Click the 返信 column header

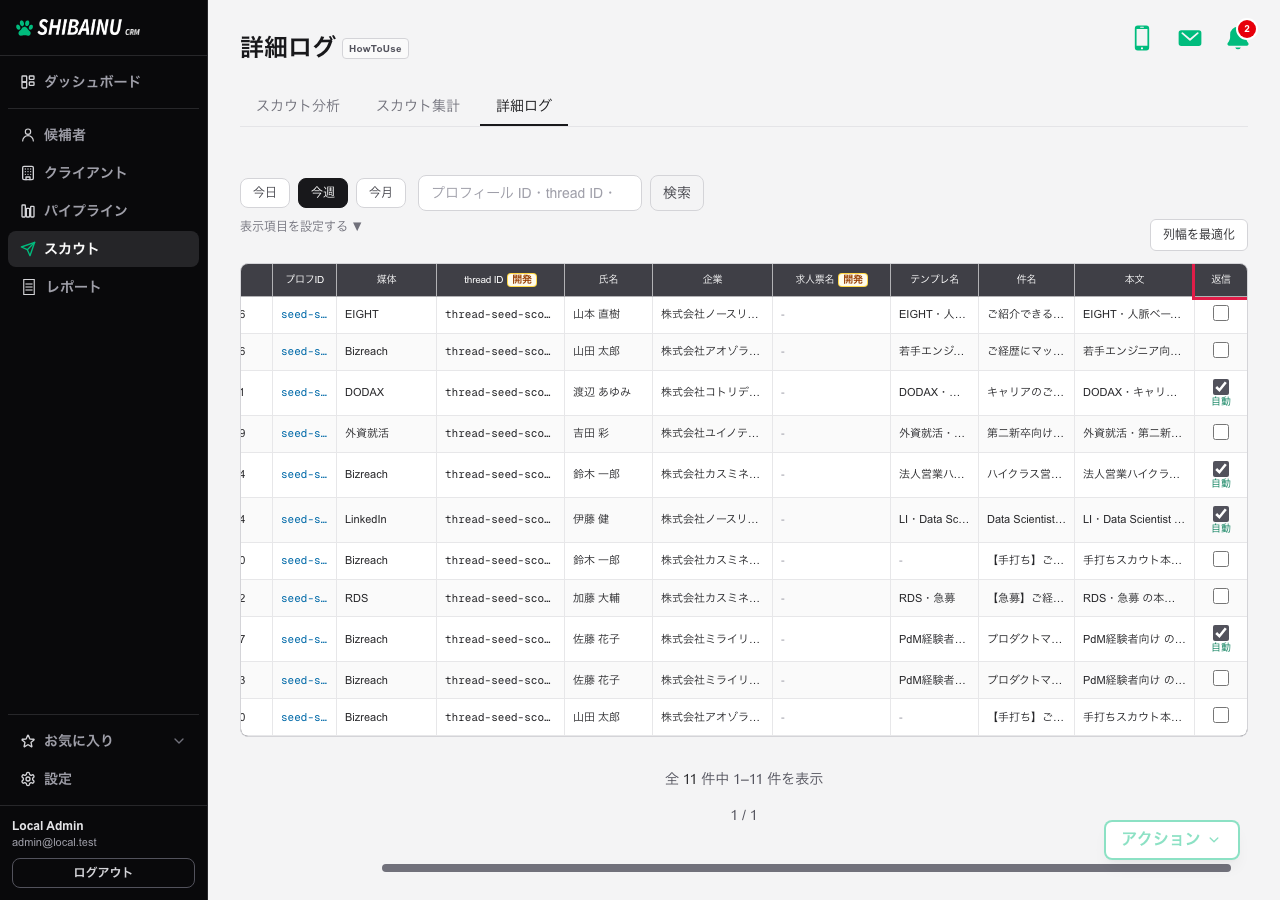click(x=1221, y=280)
